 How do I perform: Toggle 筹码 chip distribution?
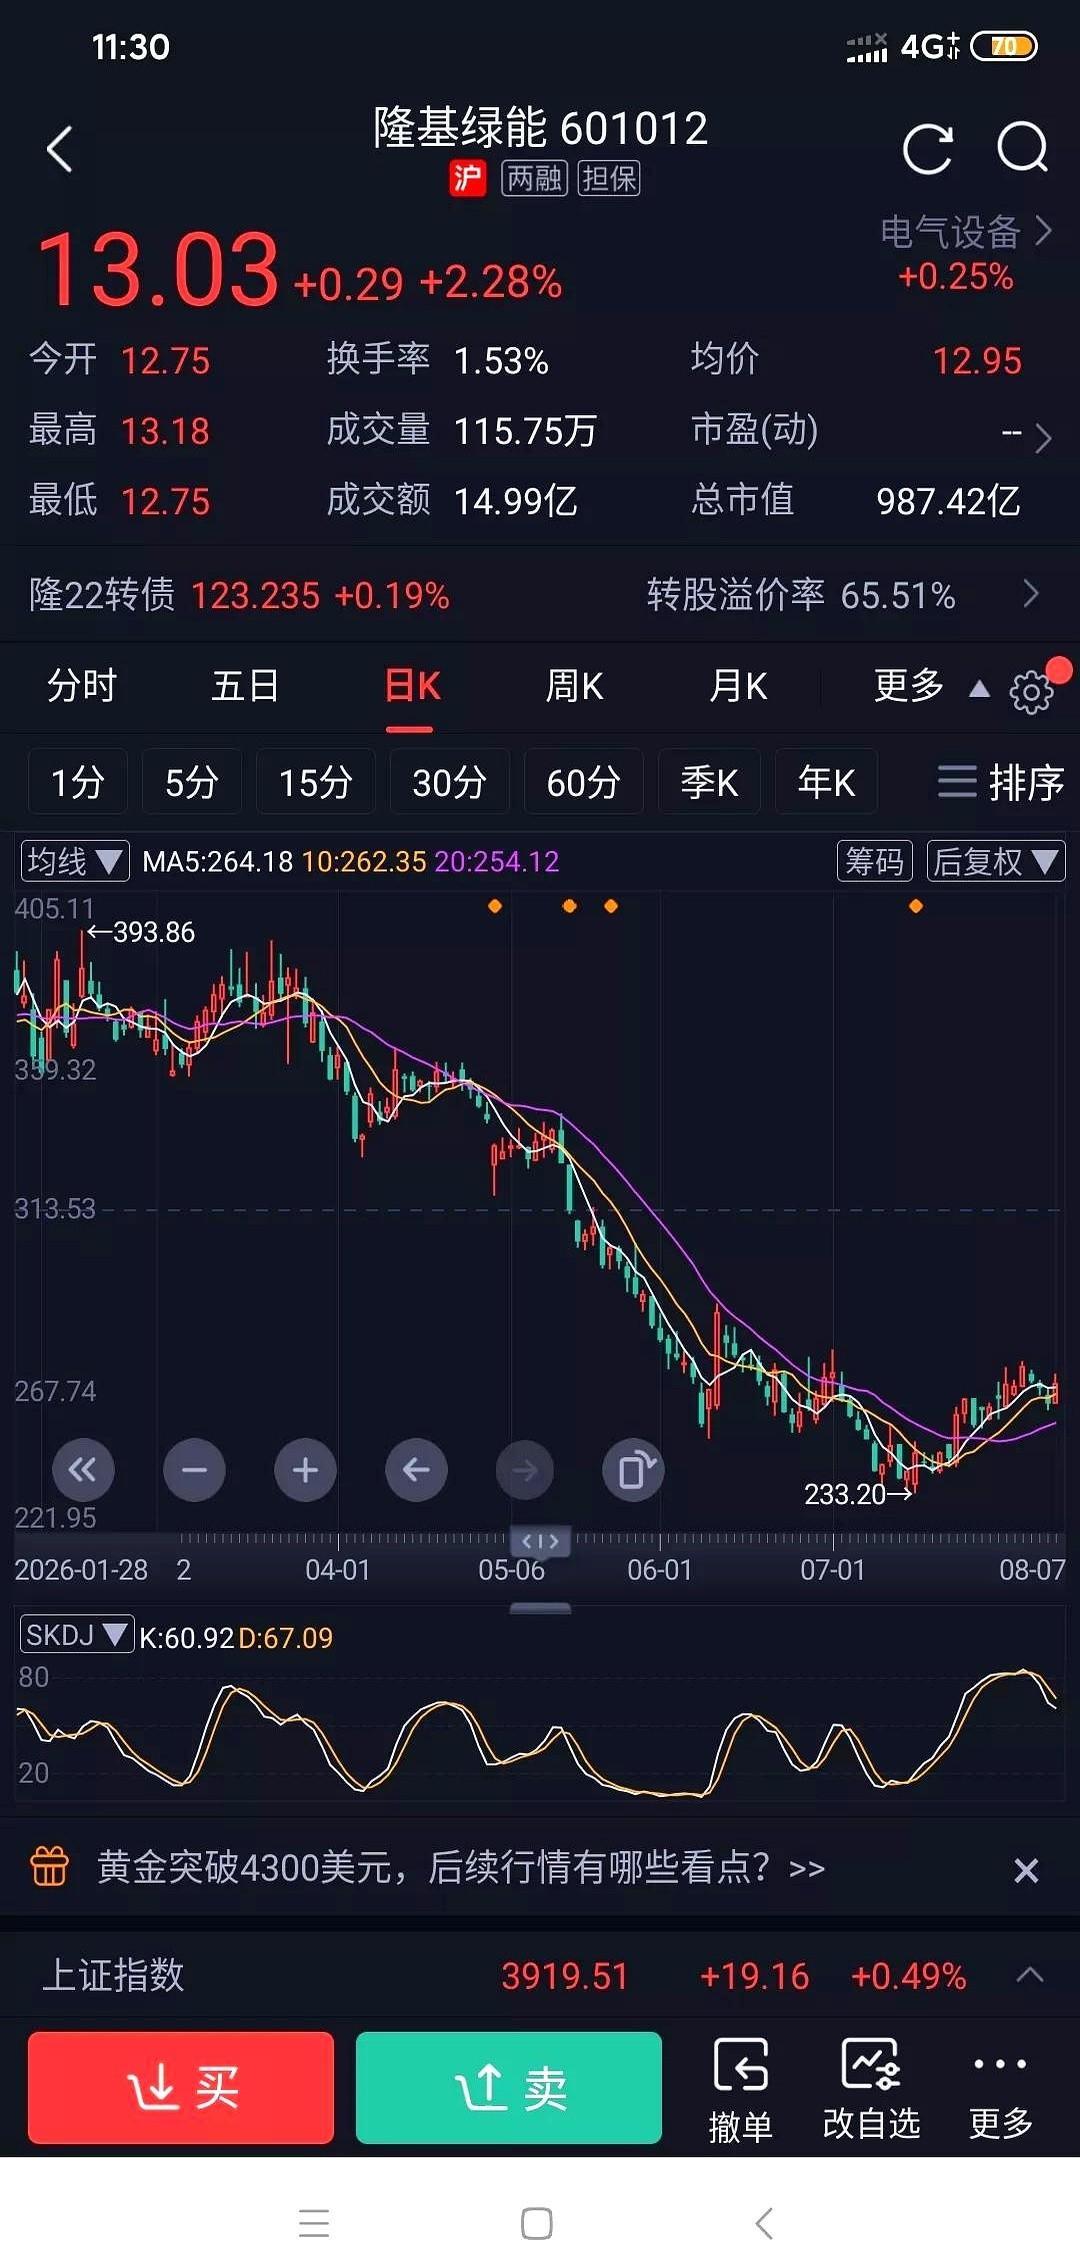(875, 861)
